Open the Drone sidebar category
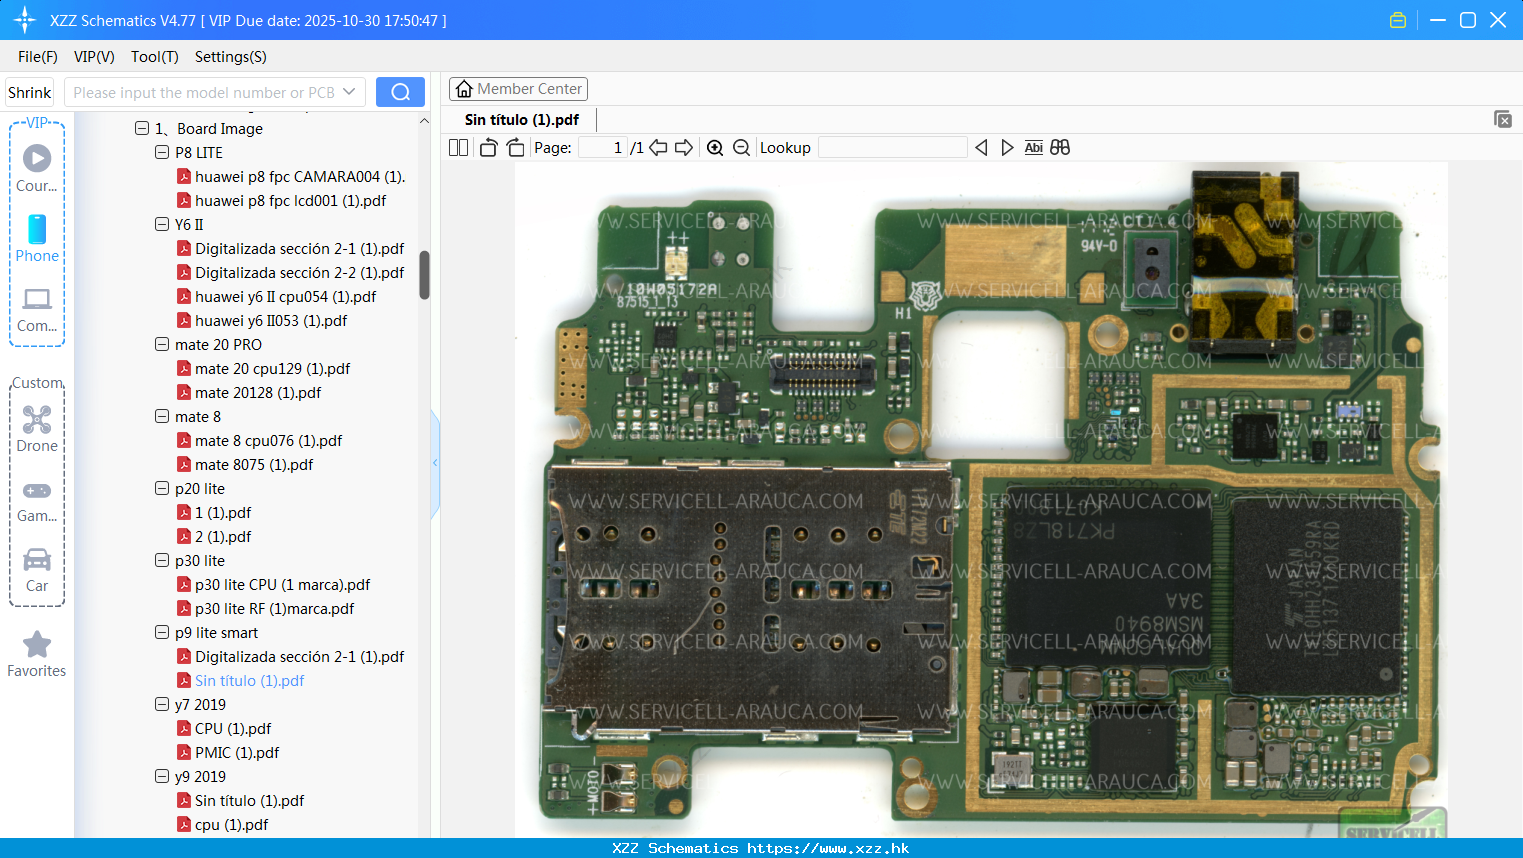Viewport: 1523px width, 858px height. click(x=37, y=429)
